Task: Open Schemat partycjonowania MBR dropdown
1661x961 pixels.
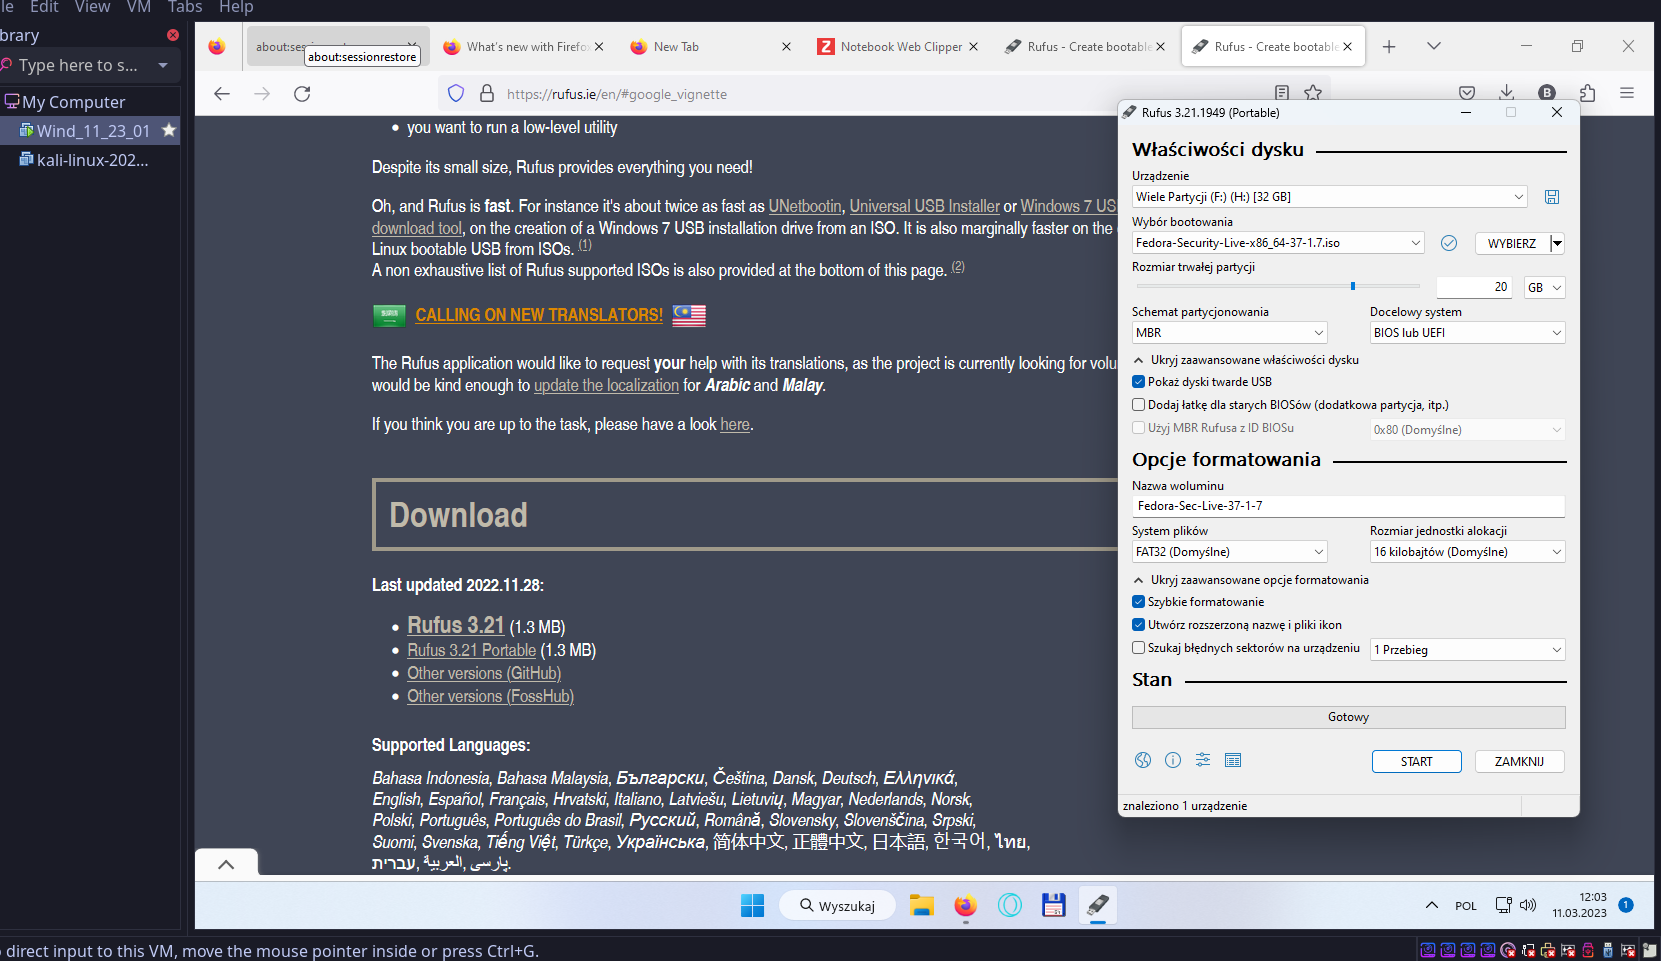Action: pyautogui.click(x=1229, y=333)
